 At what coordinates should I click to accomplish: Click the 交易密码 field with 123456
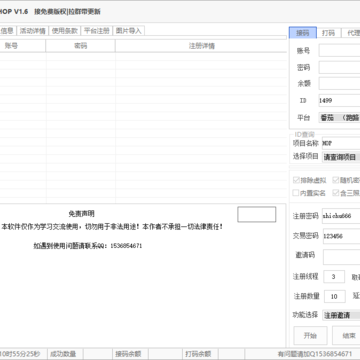341,236
